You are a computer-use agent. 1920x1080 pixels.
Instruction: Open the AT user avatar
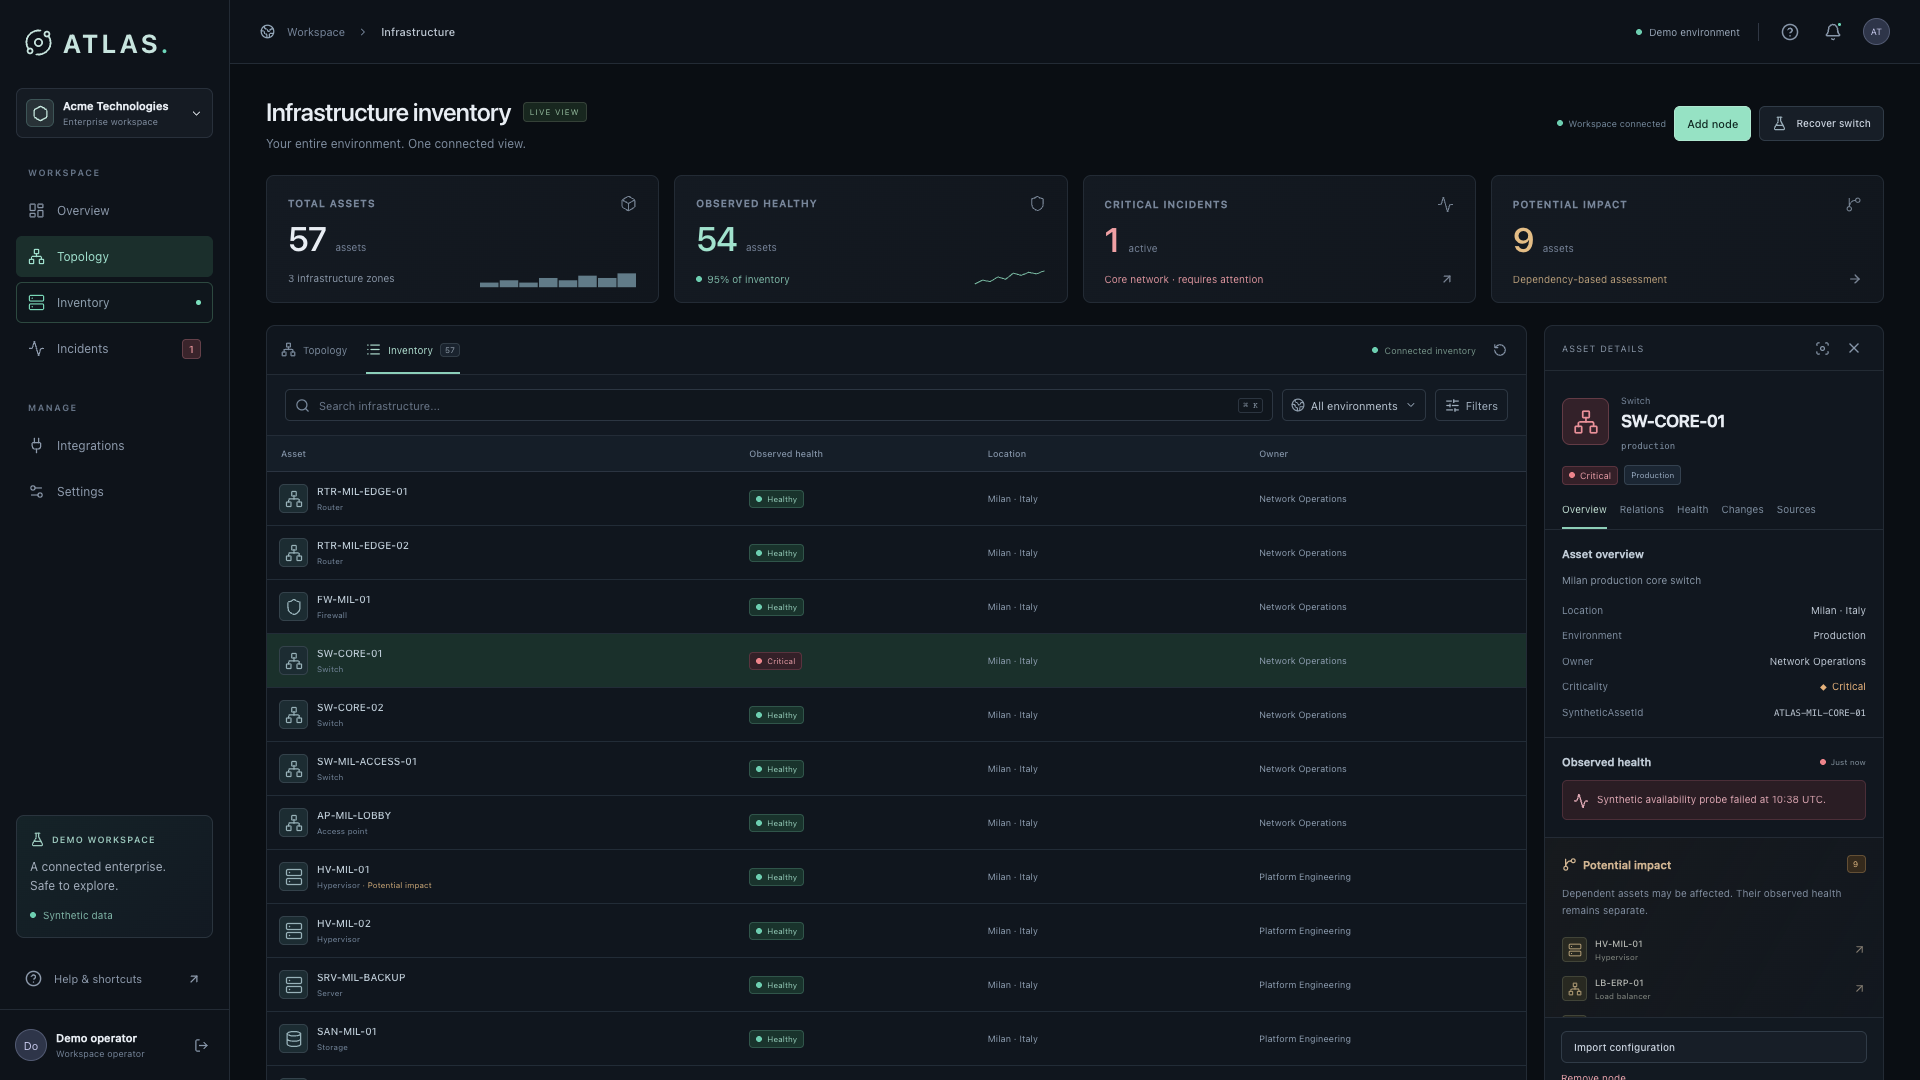coord(1876,32)
